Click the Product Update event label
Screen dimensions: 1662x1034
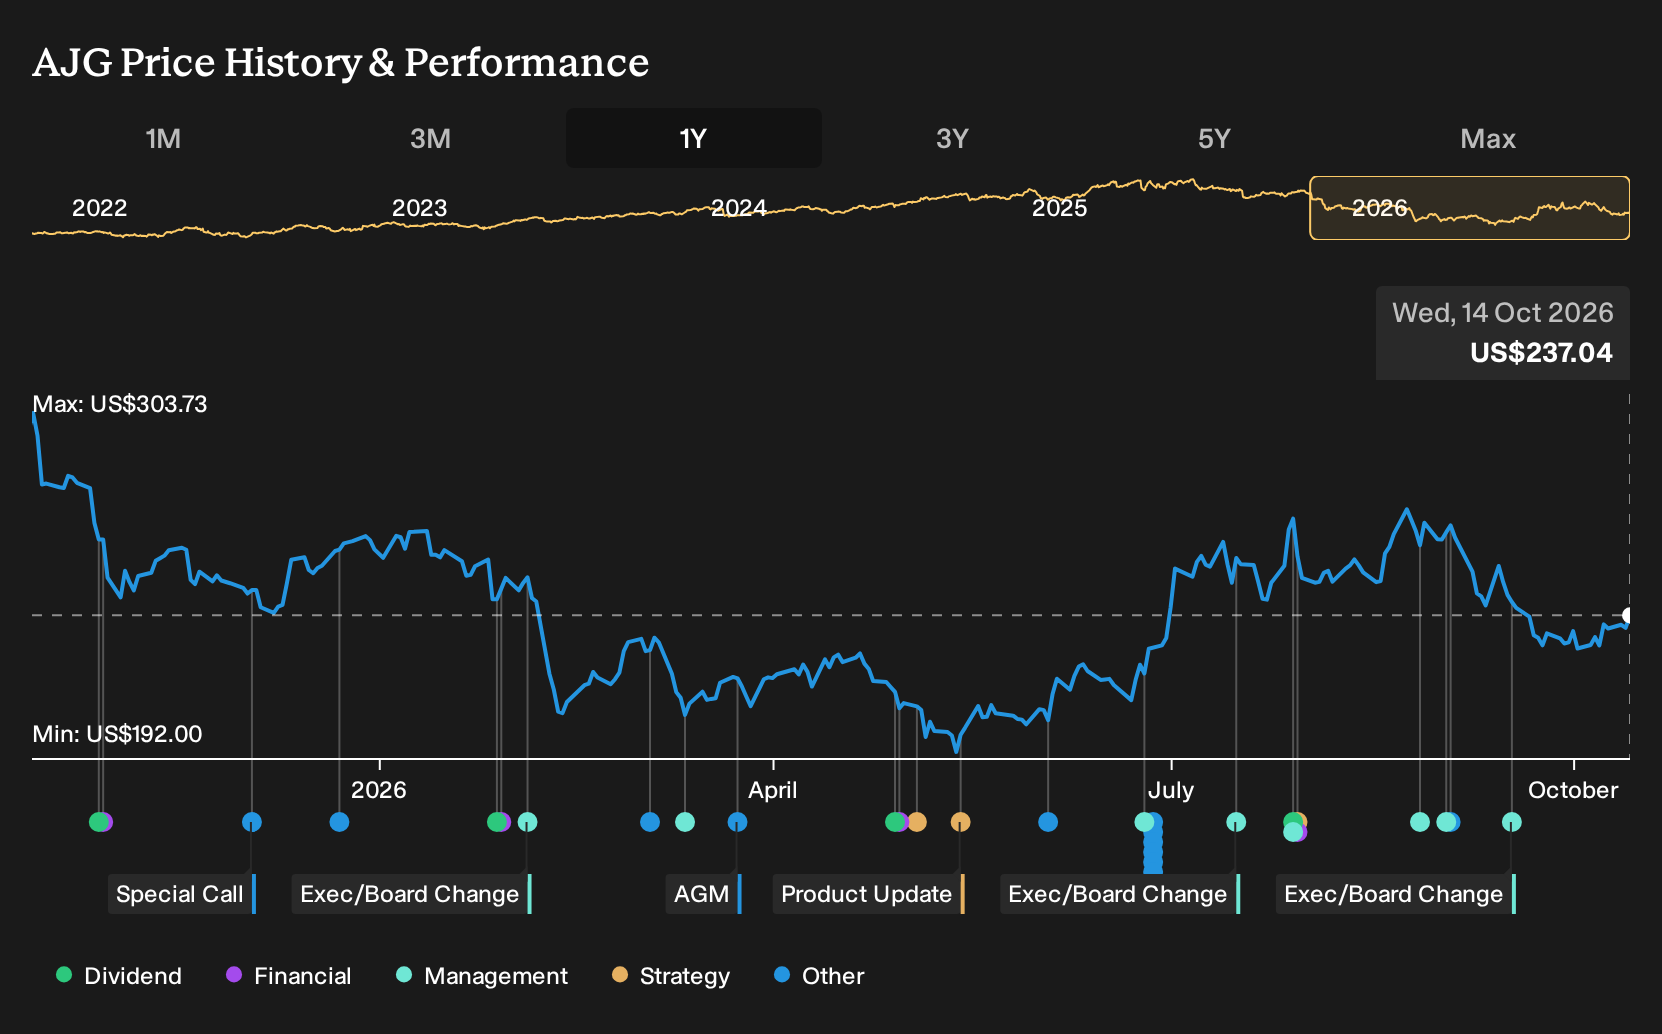tap(869, 894)
